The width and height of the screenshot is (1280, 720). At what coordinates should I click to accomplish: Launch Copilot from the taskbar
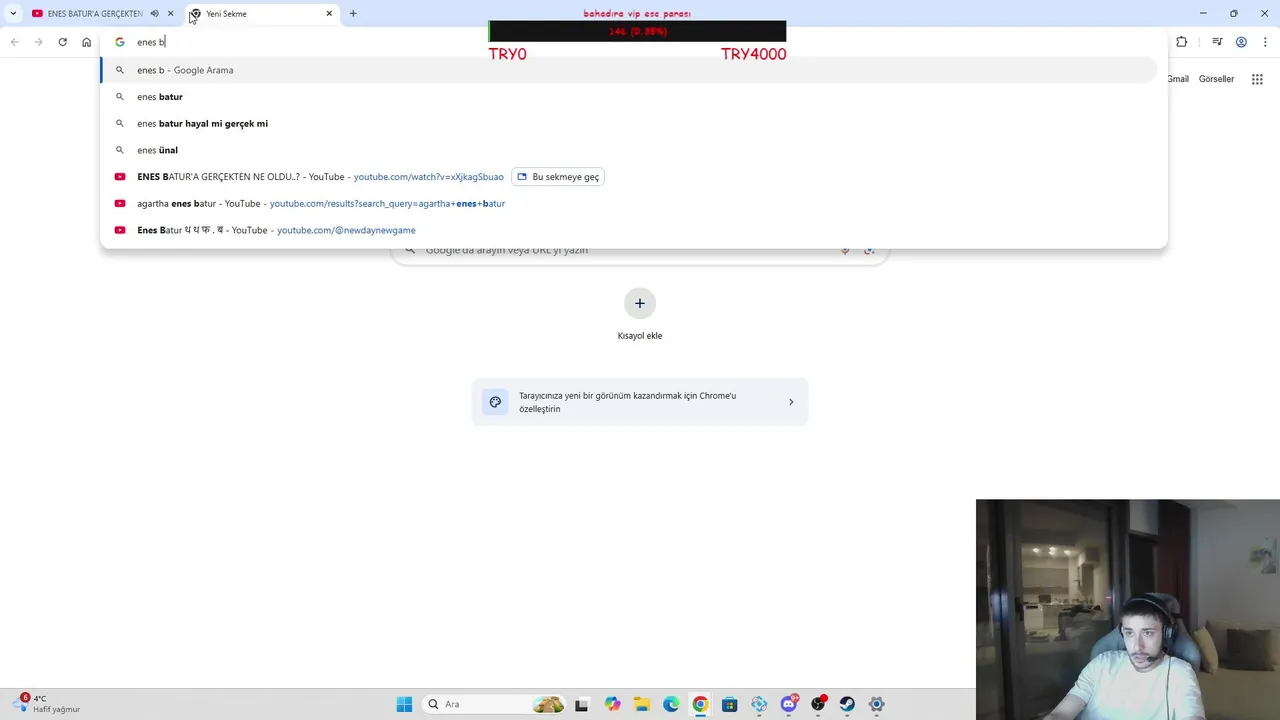(612, 704)
